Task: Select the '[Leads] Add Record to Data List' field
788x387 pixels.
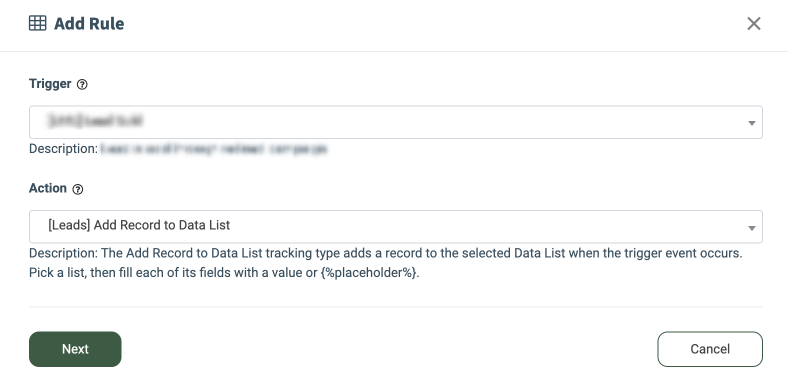Action: tap(396, 227)
